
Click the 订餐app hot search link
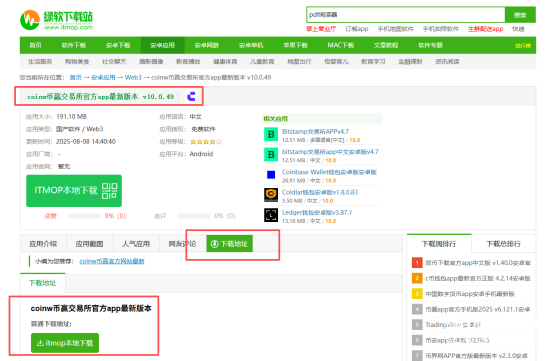click(357, 29)
